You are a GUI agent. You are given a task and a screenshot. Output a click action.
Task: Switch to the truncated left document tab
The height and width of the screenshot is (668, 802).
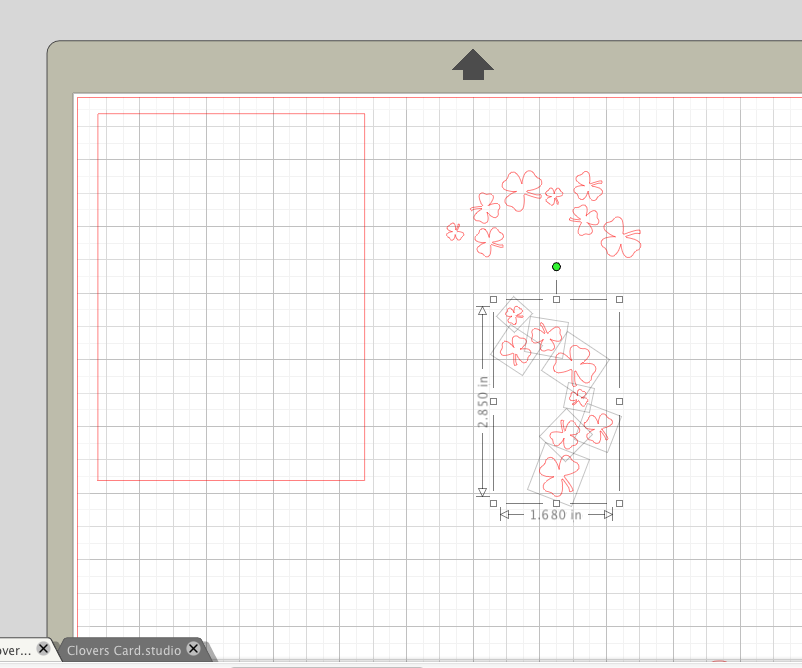[x=15, y=650]
